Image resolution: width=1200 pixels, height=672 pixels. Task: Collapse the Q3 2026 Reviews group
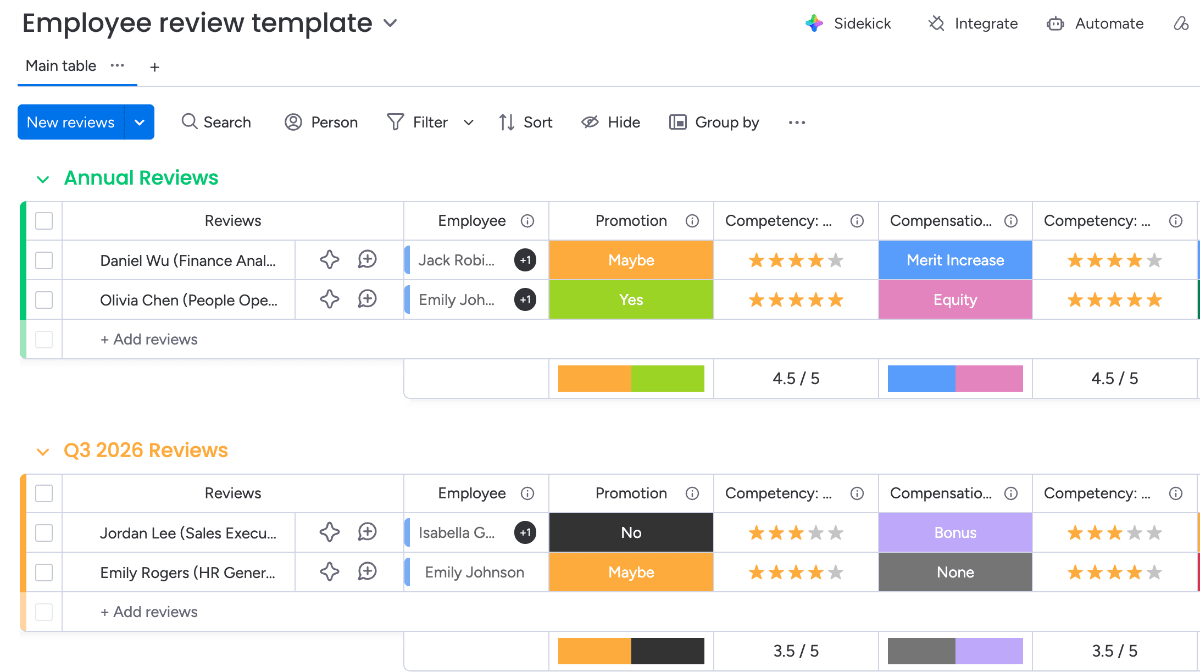(42, 452)
